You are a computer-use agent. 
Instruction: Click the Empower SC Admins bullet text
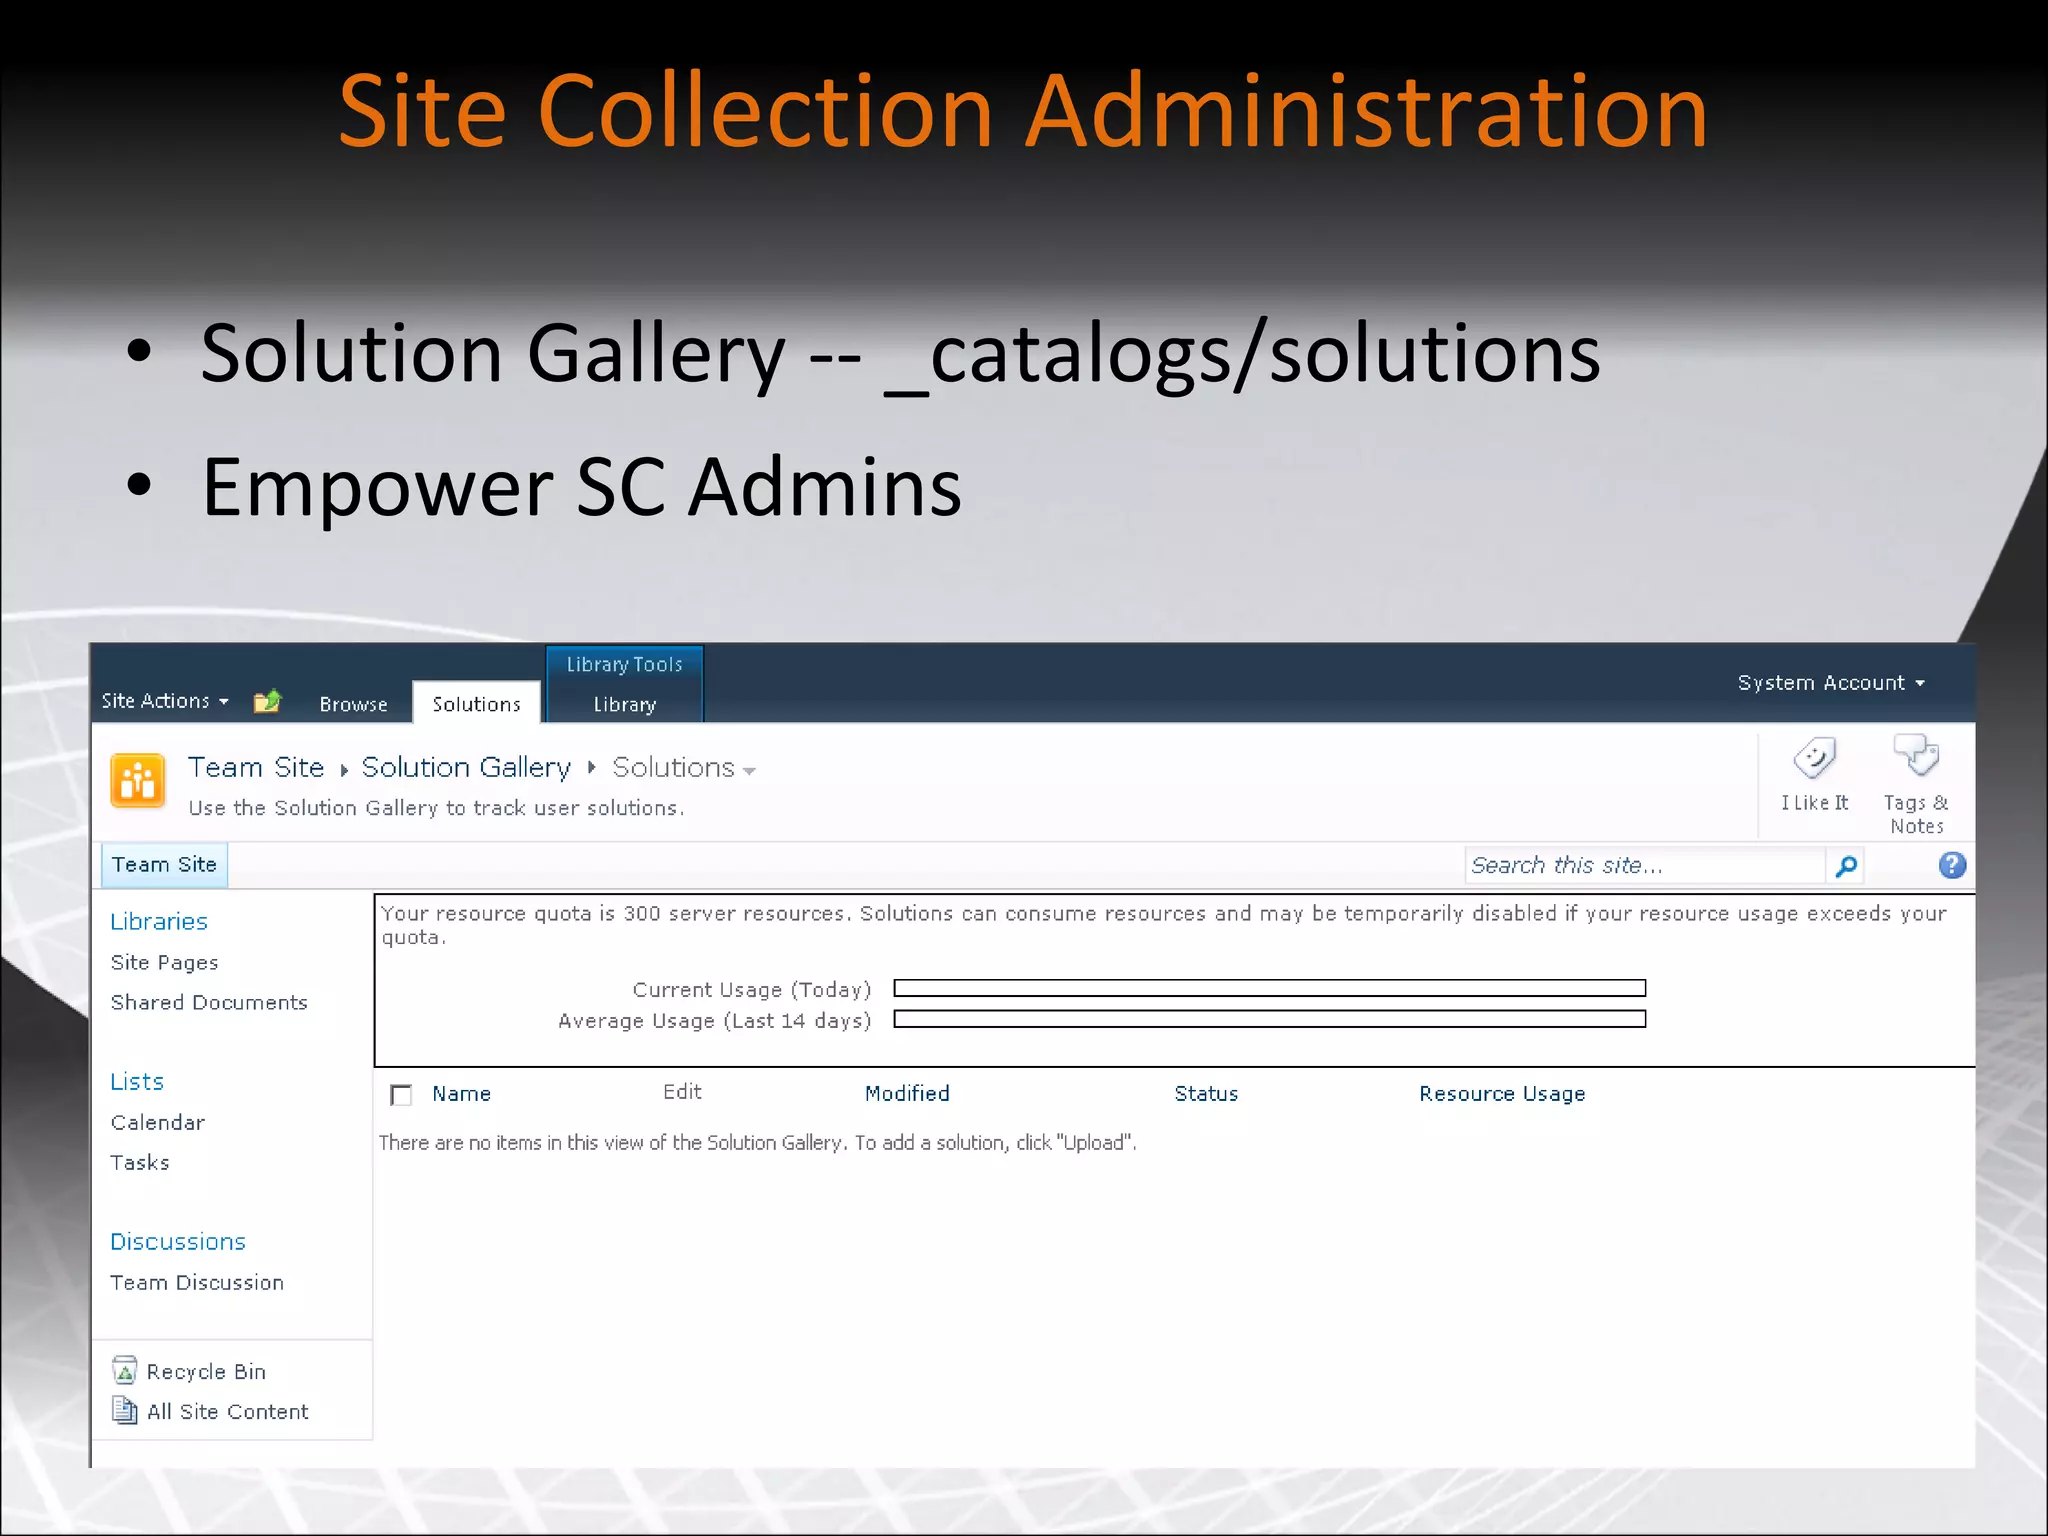(581, 487)
